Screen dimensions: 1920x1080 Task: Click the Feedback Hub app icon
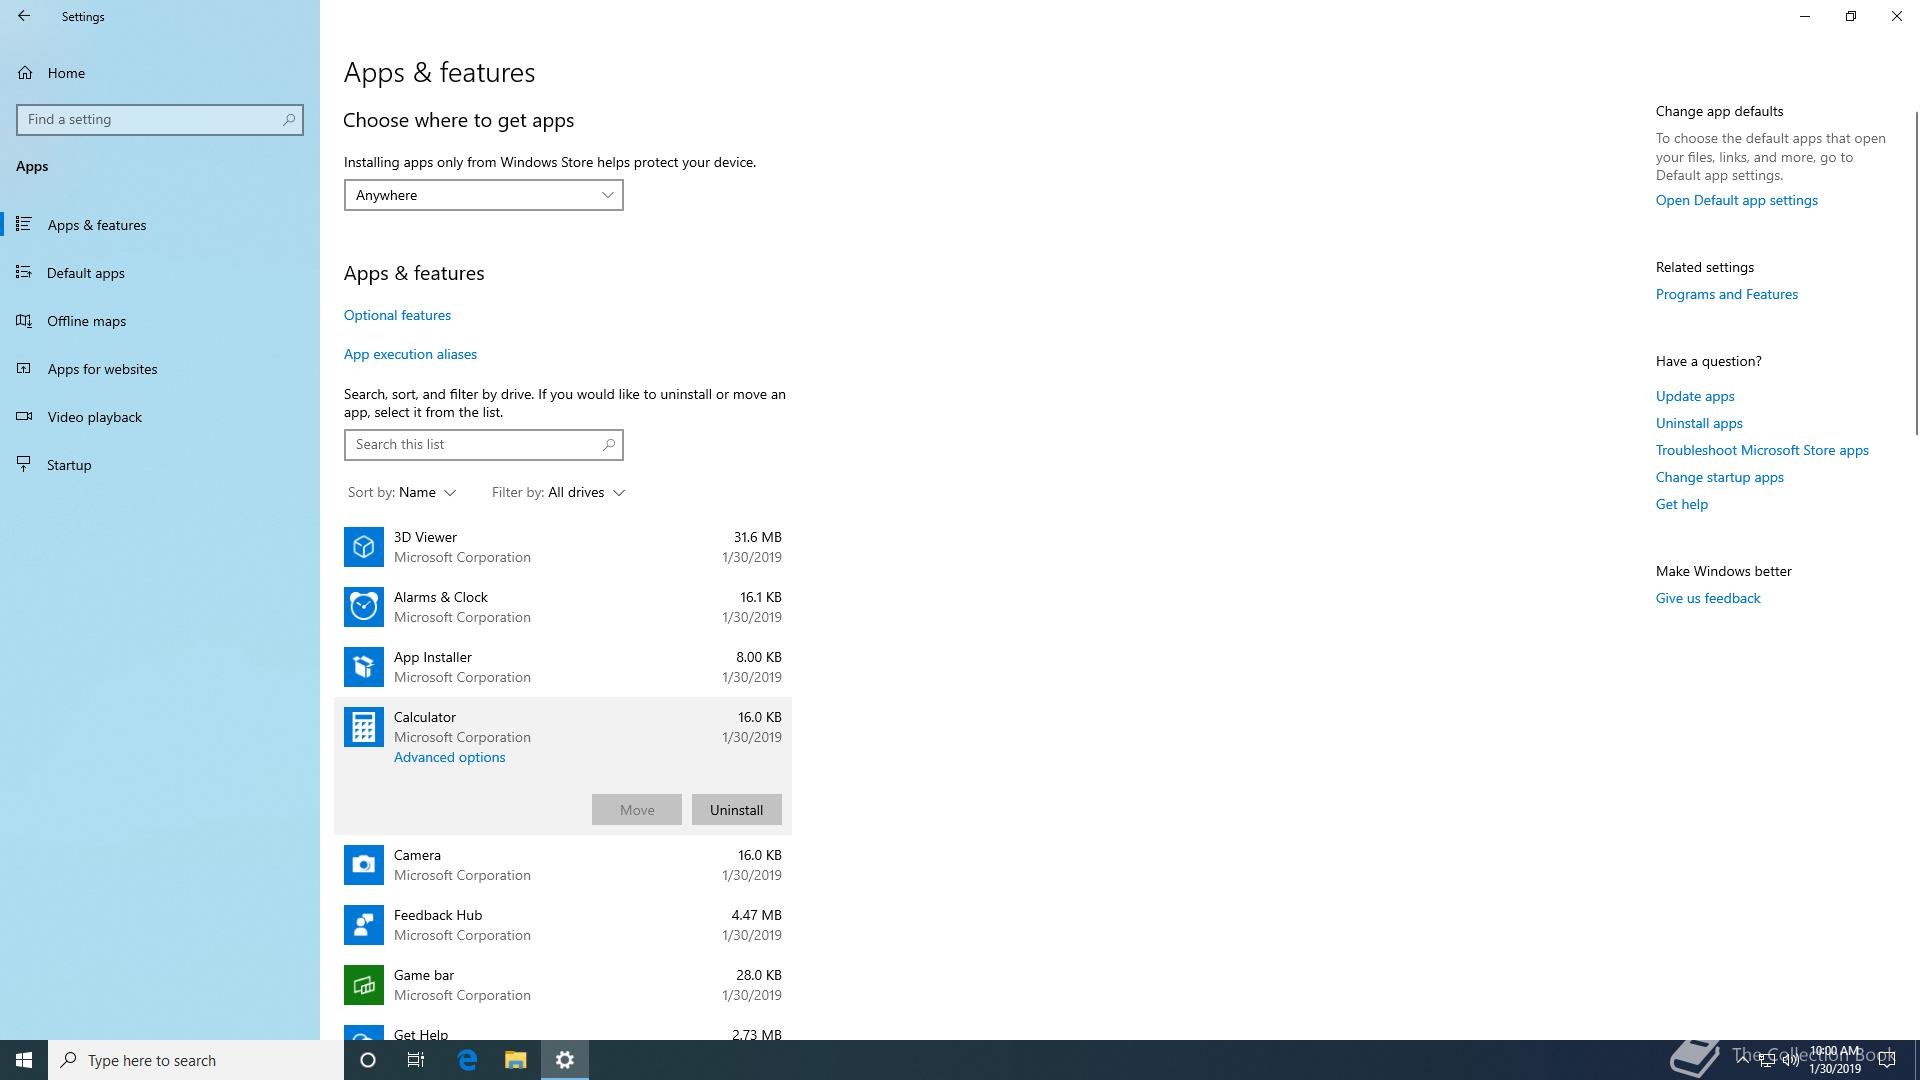click(364, 925)
